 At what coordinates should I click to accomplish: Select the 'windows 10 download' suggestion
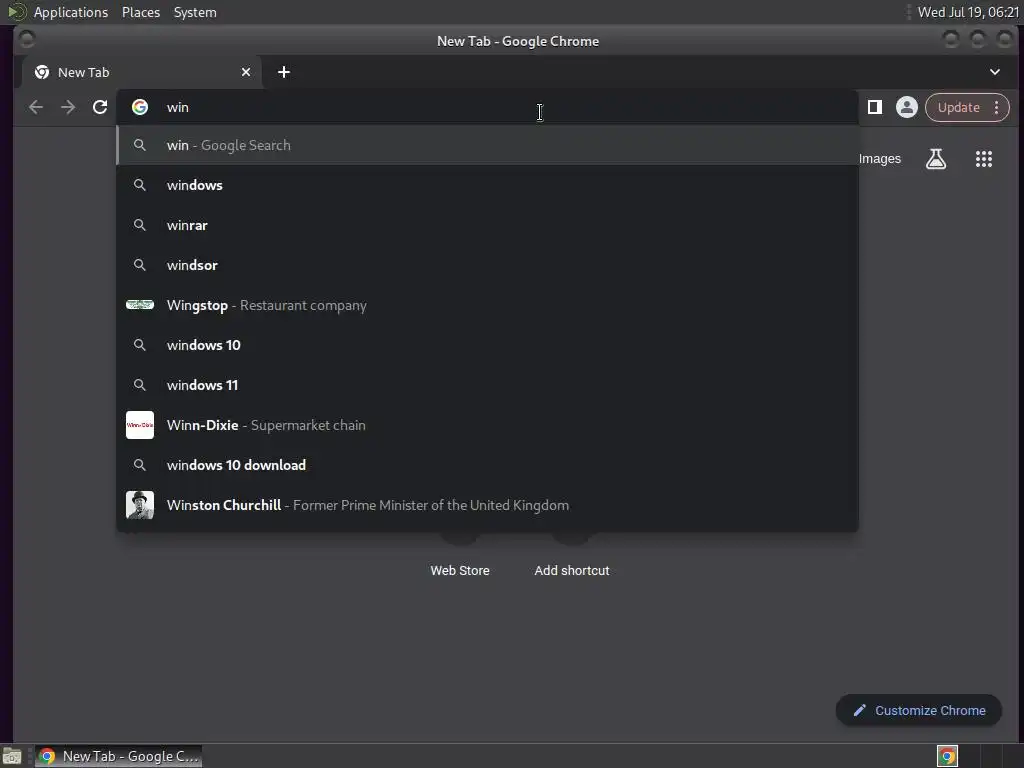[x=487, y=464]
